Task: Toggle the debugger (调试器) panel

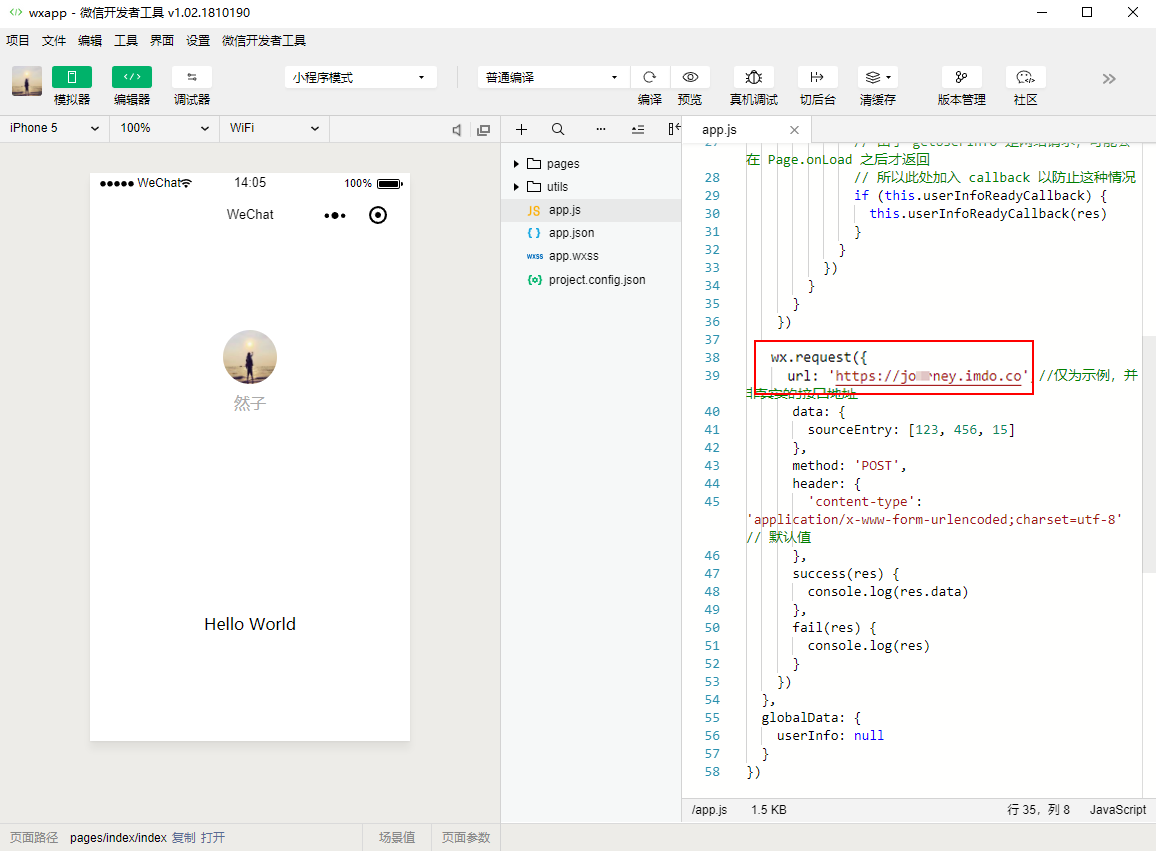Action: [192, 77]
